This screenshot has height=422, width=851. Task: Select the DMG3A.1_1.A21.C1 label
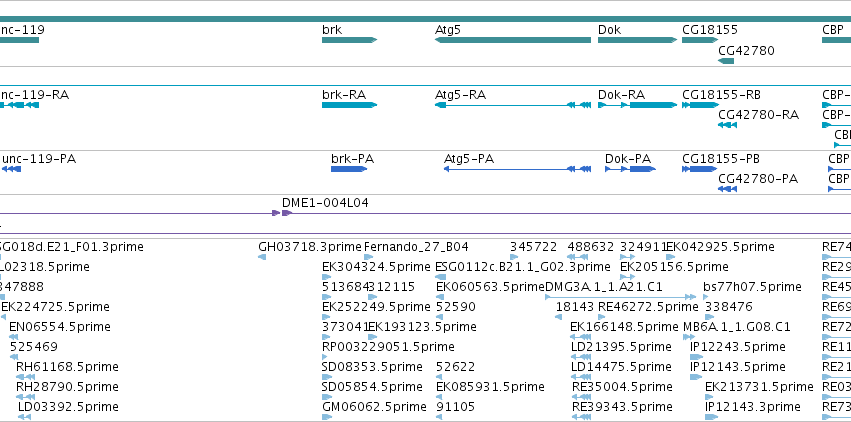pos(604,286)
